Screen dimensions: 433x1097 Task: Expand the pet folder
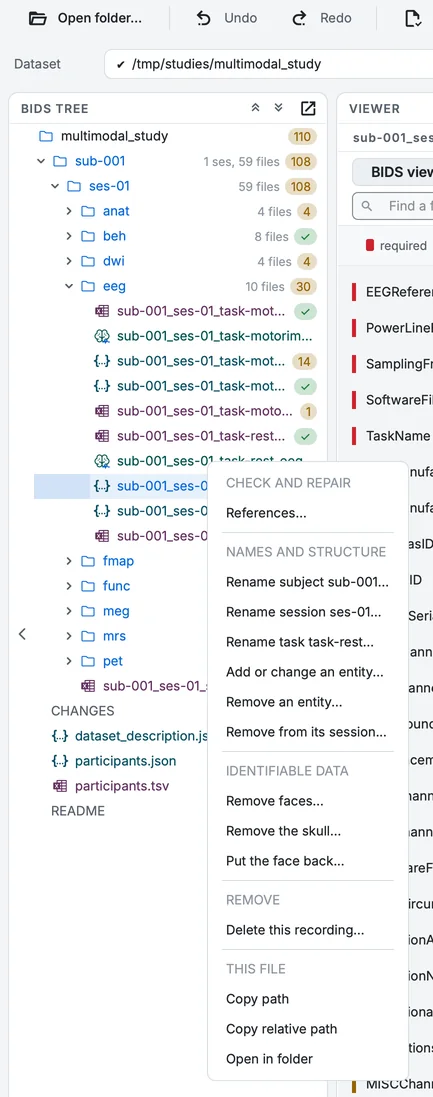tap(69, 661)
